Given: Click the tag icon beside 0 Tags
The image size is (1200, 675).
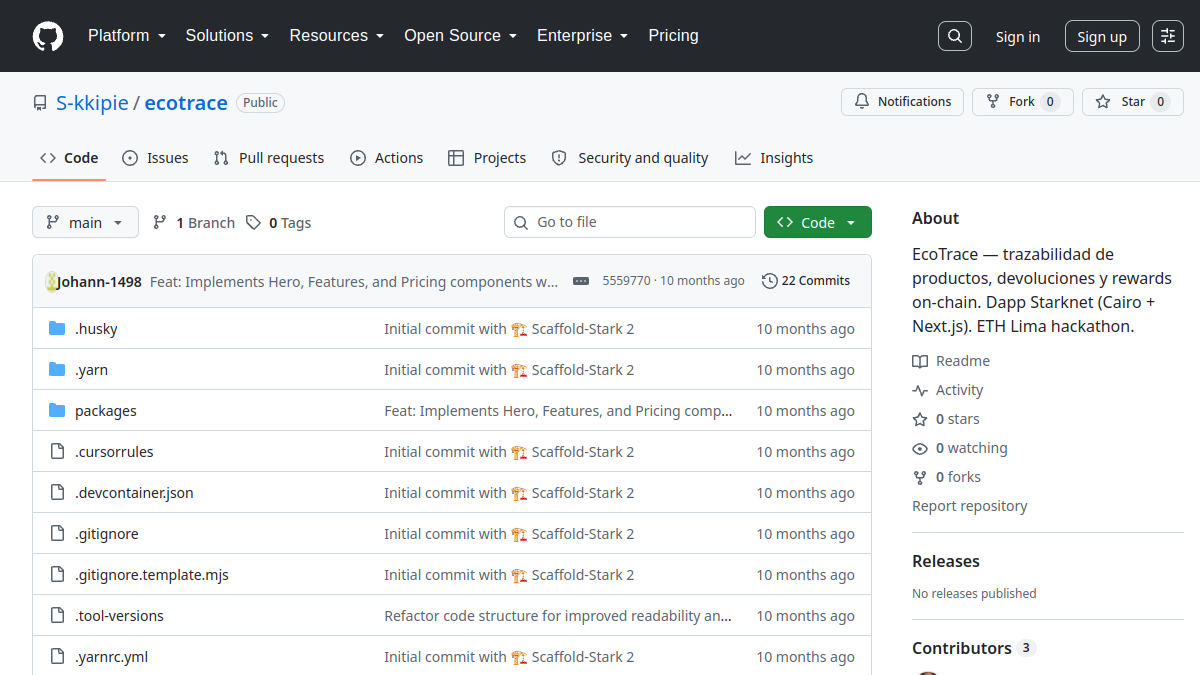Looking at the screenshot, I should pos(254,222).
